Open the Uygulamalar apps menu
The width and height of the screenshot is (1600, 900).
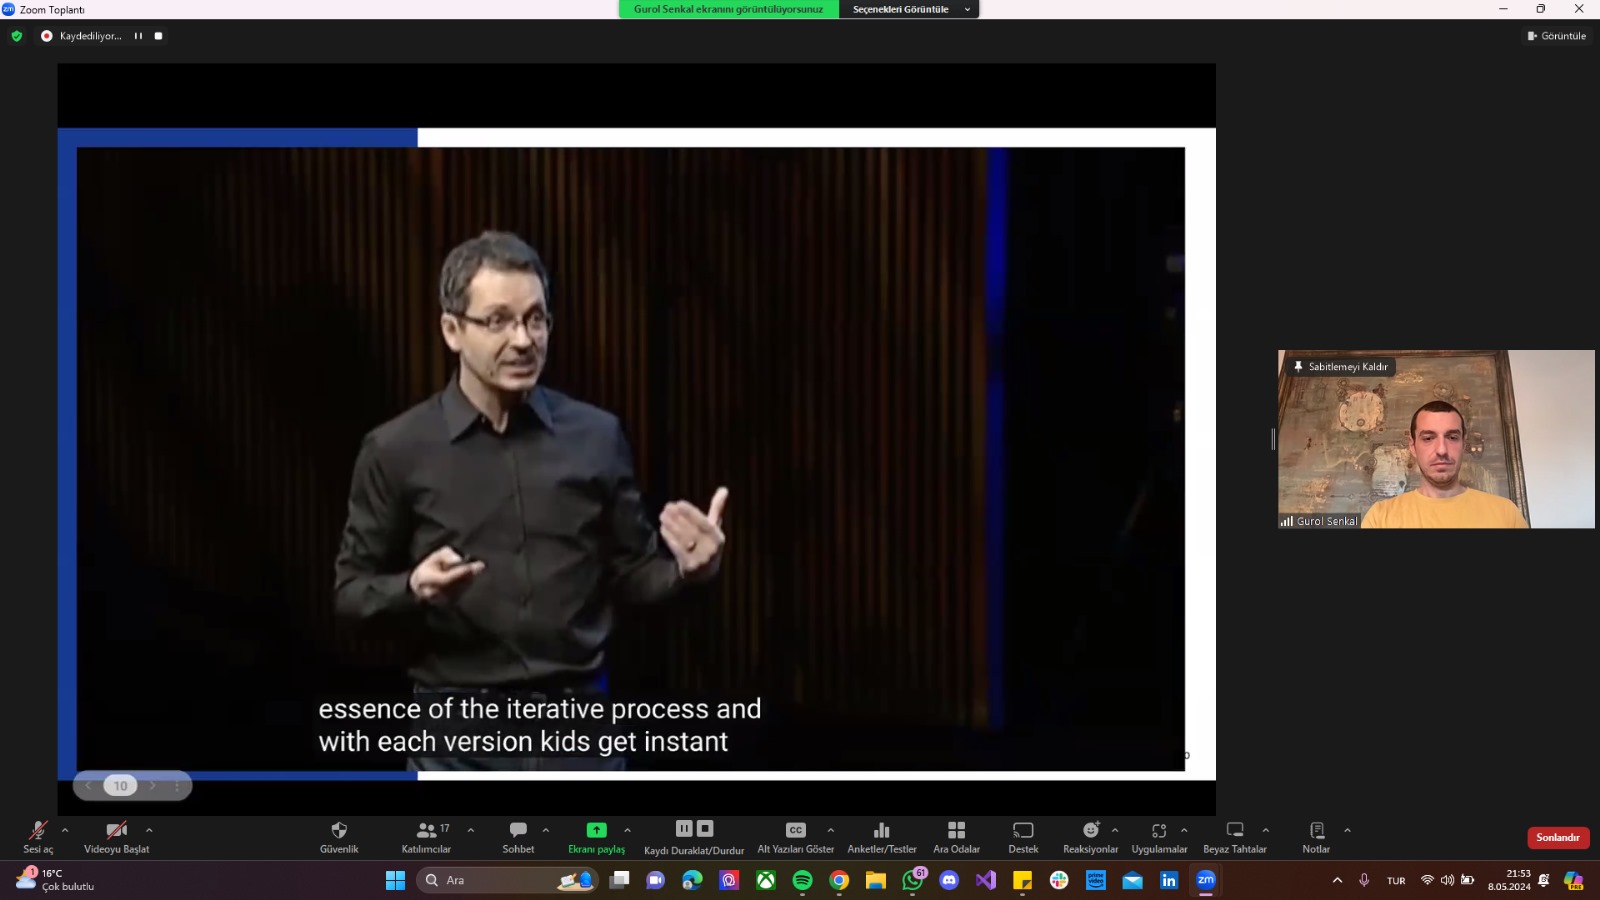[x=1159, y=831]
